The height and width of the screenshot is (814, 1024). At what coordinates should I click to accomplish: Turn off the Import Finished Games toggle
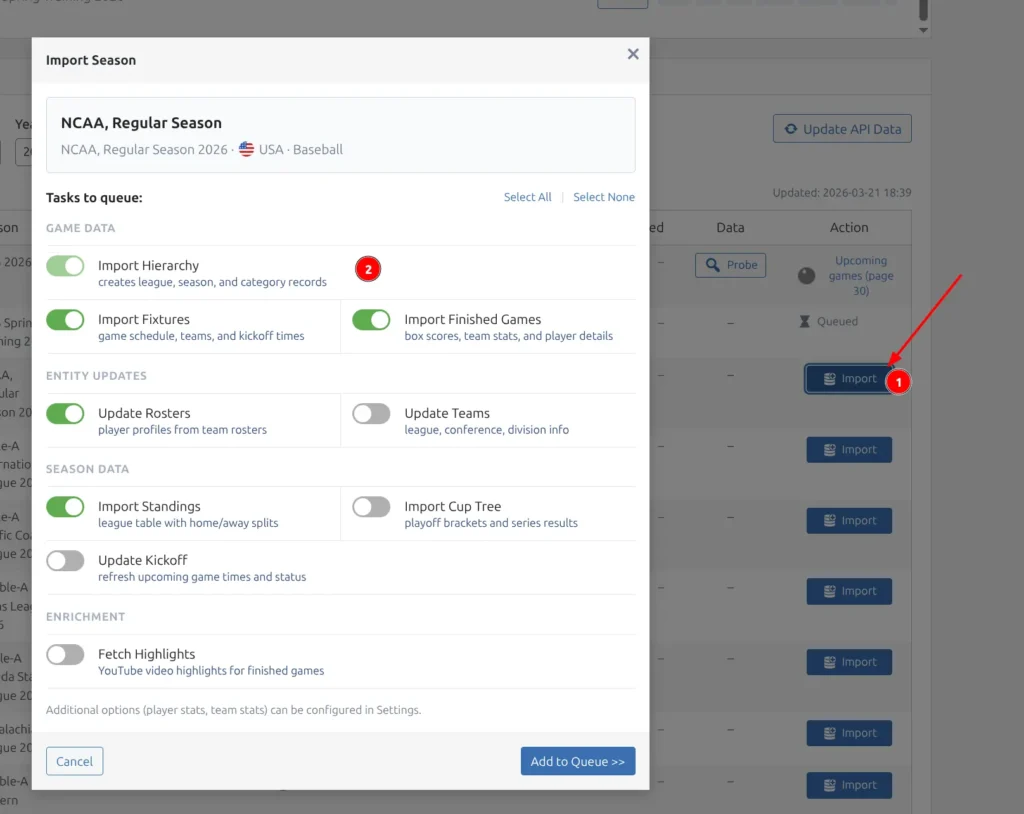372,320
